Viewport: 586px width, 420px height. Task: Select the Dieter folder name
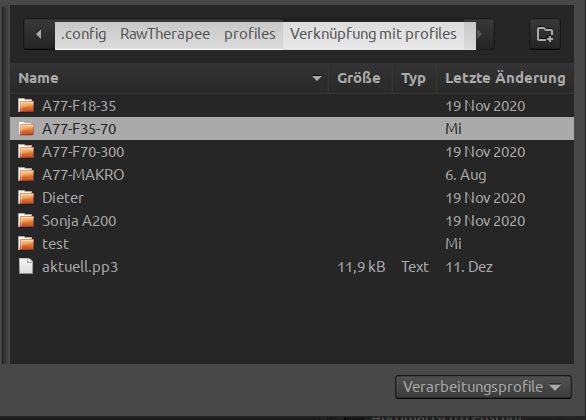pyautogui.click(x=63, y=198)
